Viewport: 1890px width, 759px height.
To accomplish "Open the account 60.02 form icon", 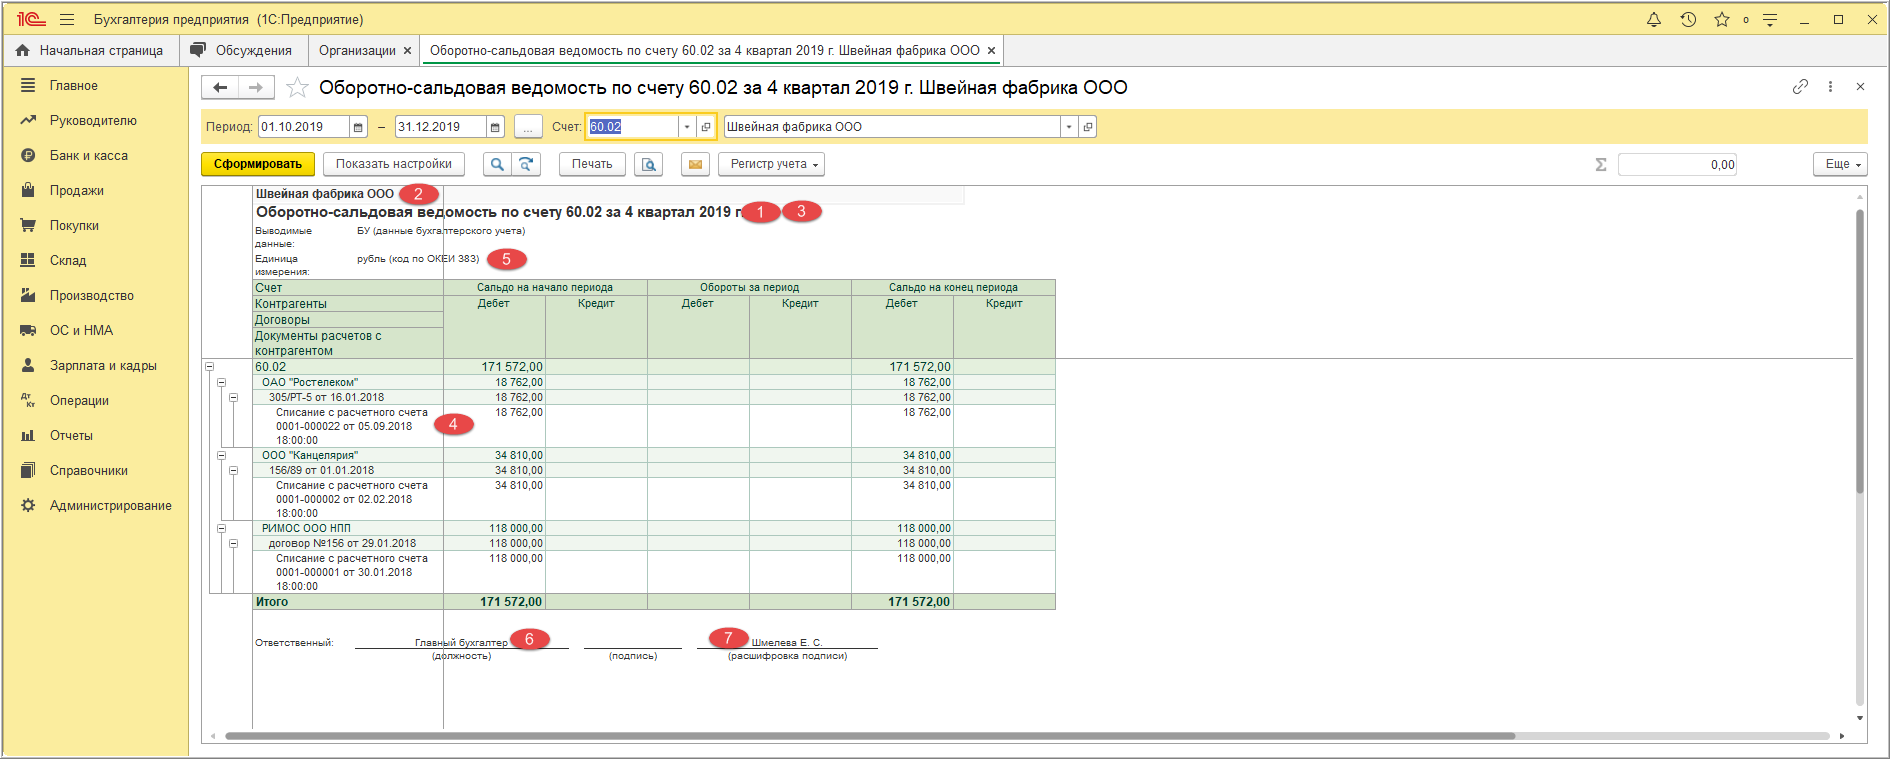I will (706, 127).
